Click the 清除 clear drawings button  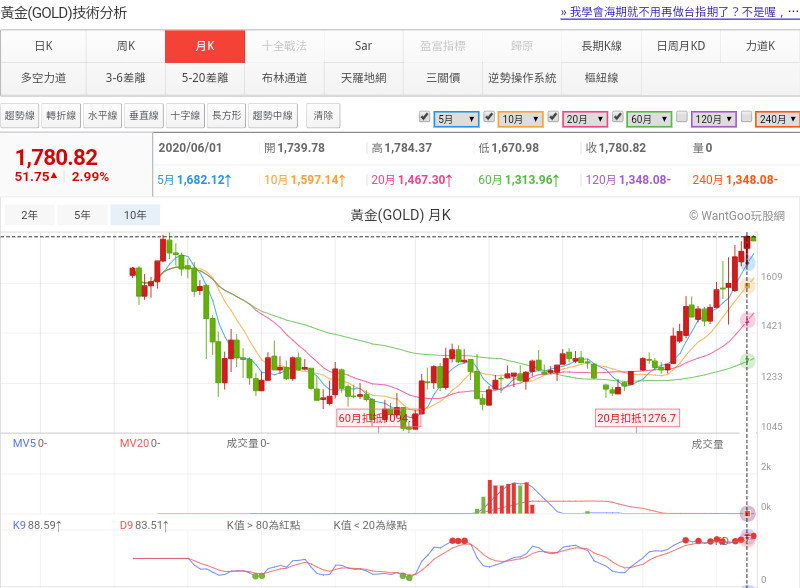[x=323, y=115]
